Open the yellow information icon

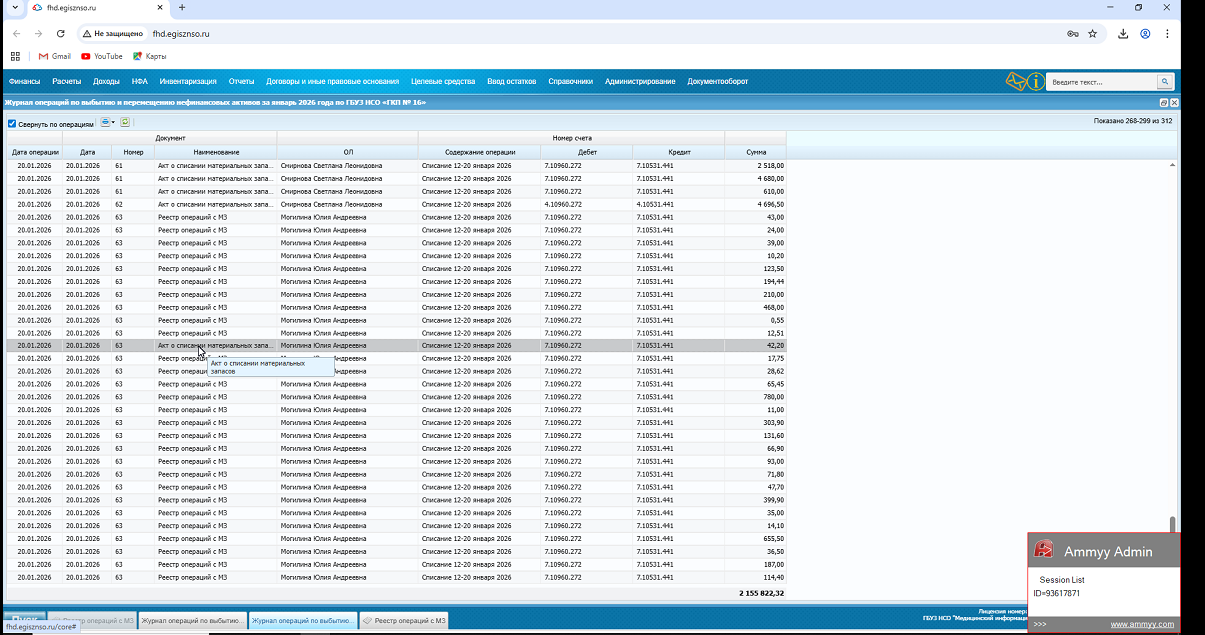1036,81
